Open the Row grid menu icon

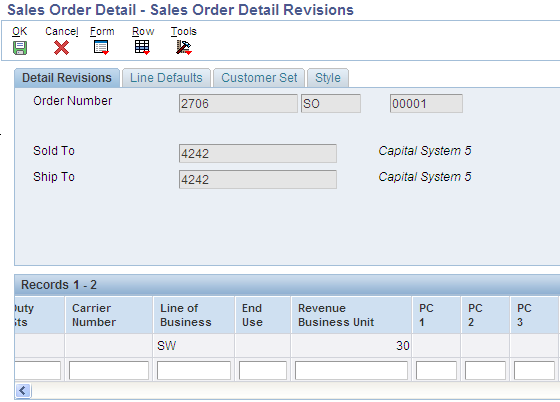point(142,47)
